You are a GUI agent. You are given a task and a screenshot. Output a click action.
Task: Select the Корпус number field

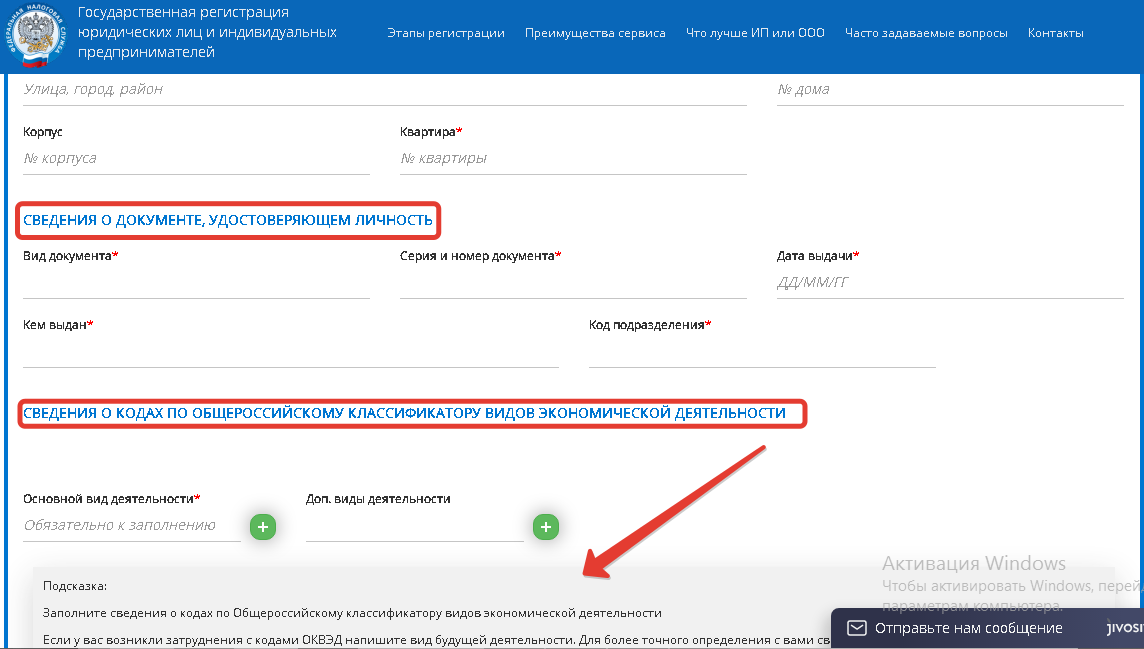click(x=196, y=158)
